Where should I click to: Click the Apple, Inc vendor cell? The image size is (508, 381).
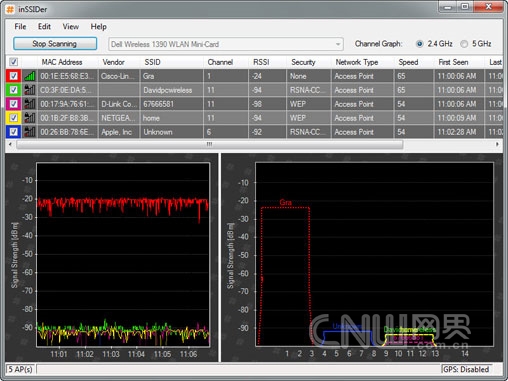click(119, 132)
